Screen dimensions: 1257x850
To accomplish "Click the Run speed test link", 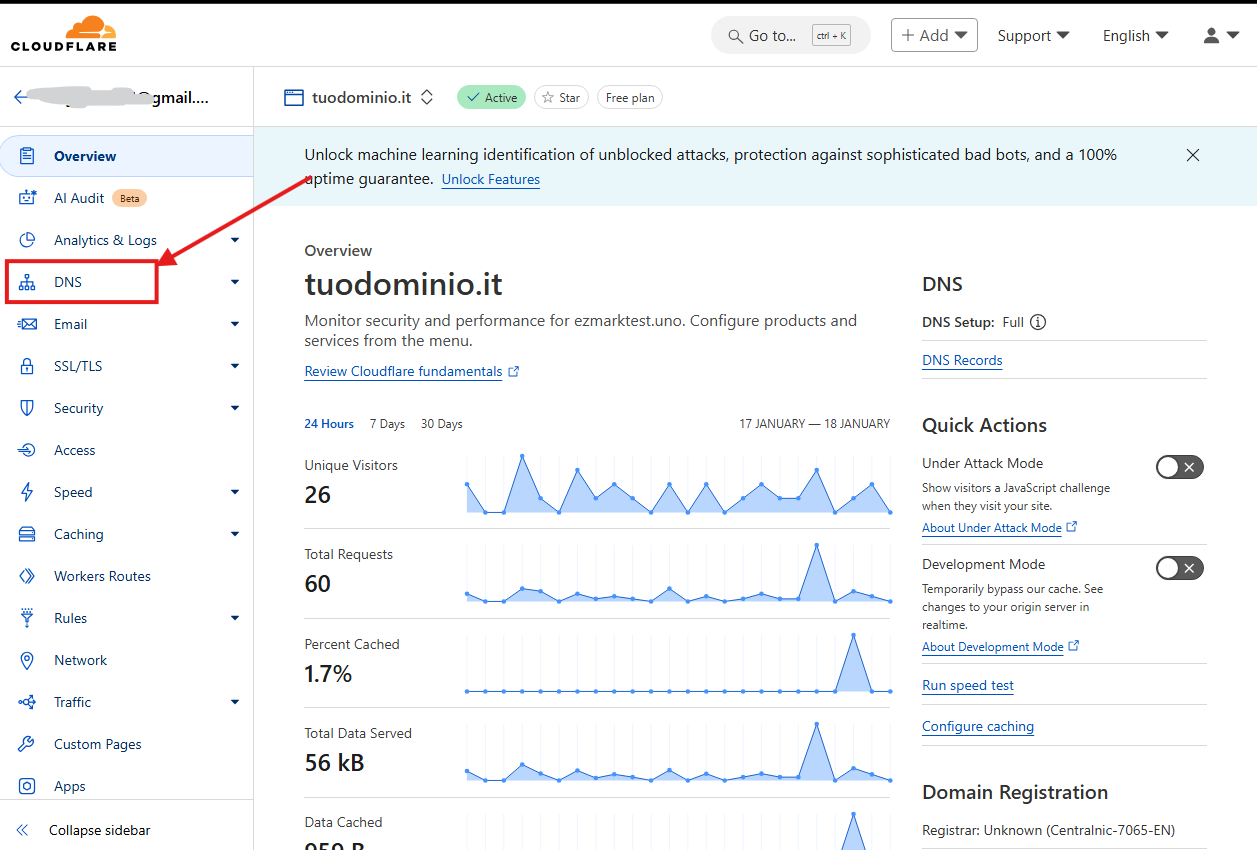I will coord(968,686).
